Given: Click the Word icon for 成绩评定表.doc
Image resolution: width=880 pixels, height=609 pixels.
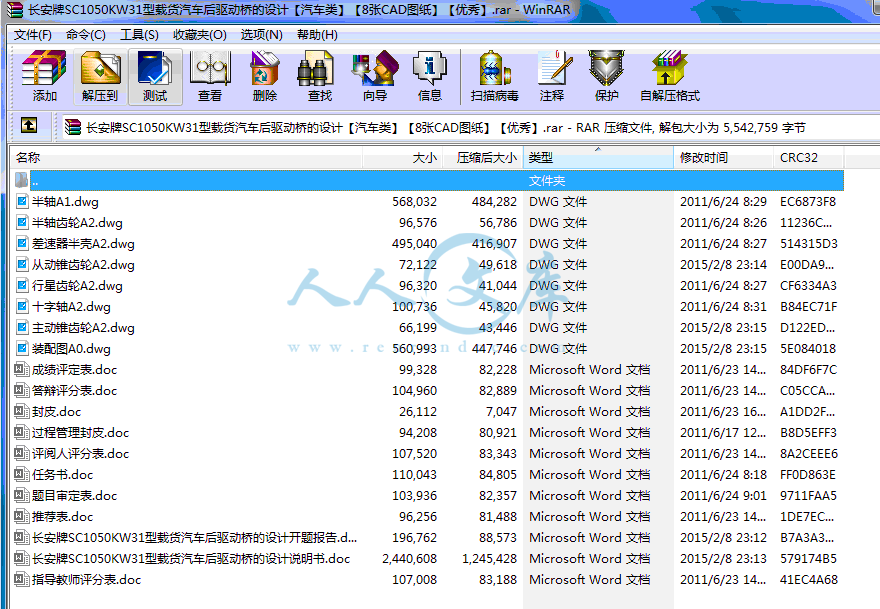Looking at the screenshot, I should pyautogui.click(x=22, y=369).
